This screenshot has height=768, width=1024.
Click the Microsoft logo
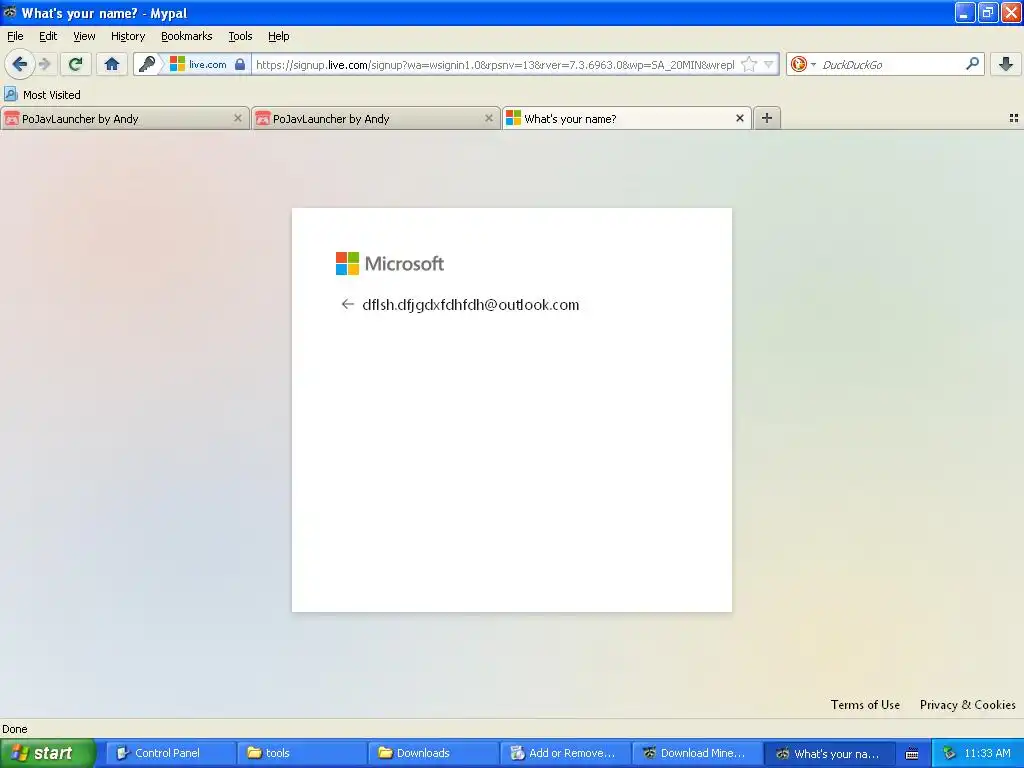(390, 263)
